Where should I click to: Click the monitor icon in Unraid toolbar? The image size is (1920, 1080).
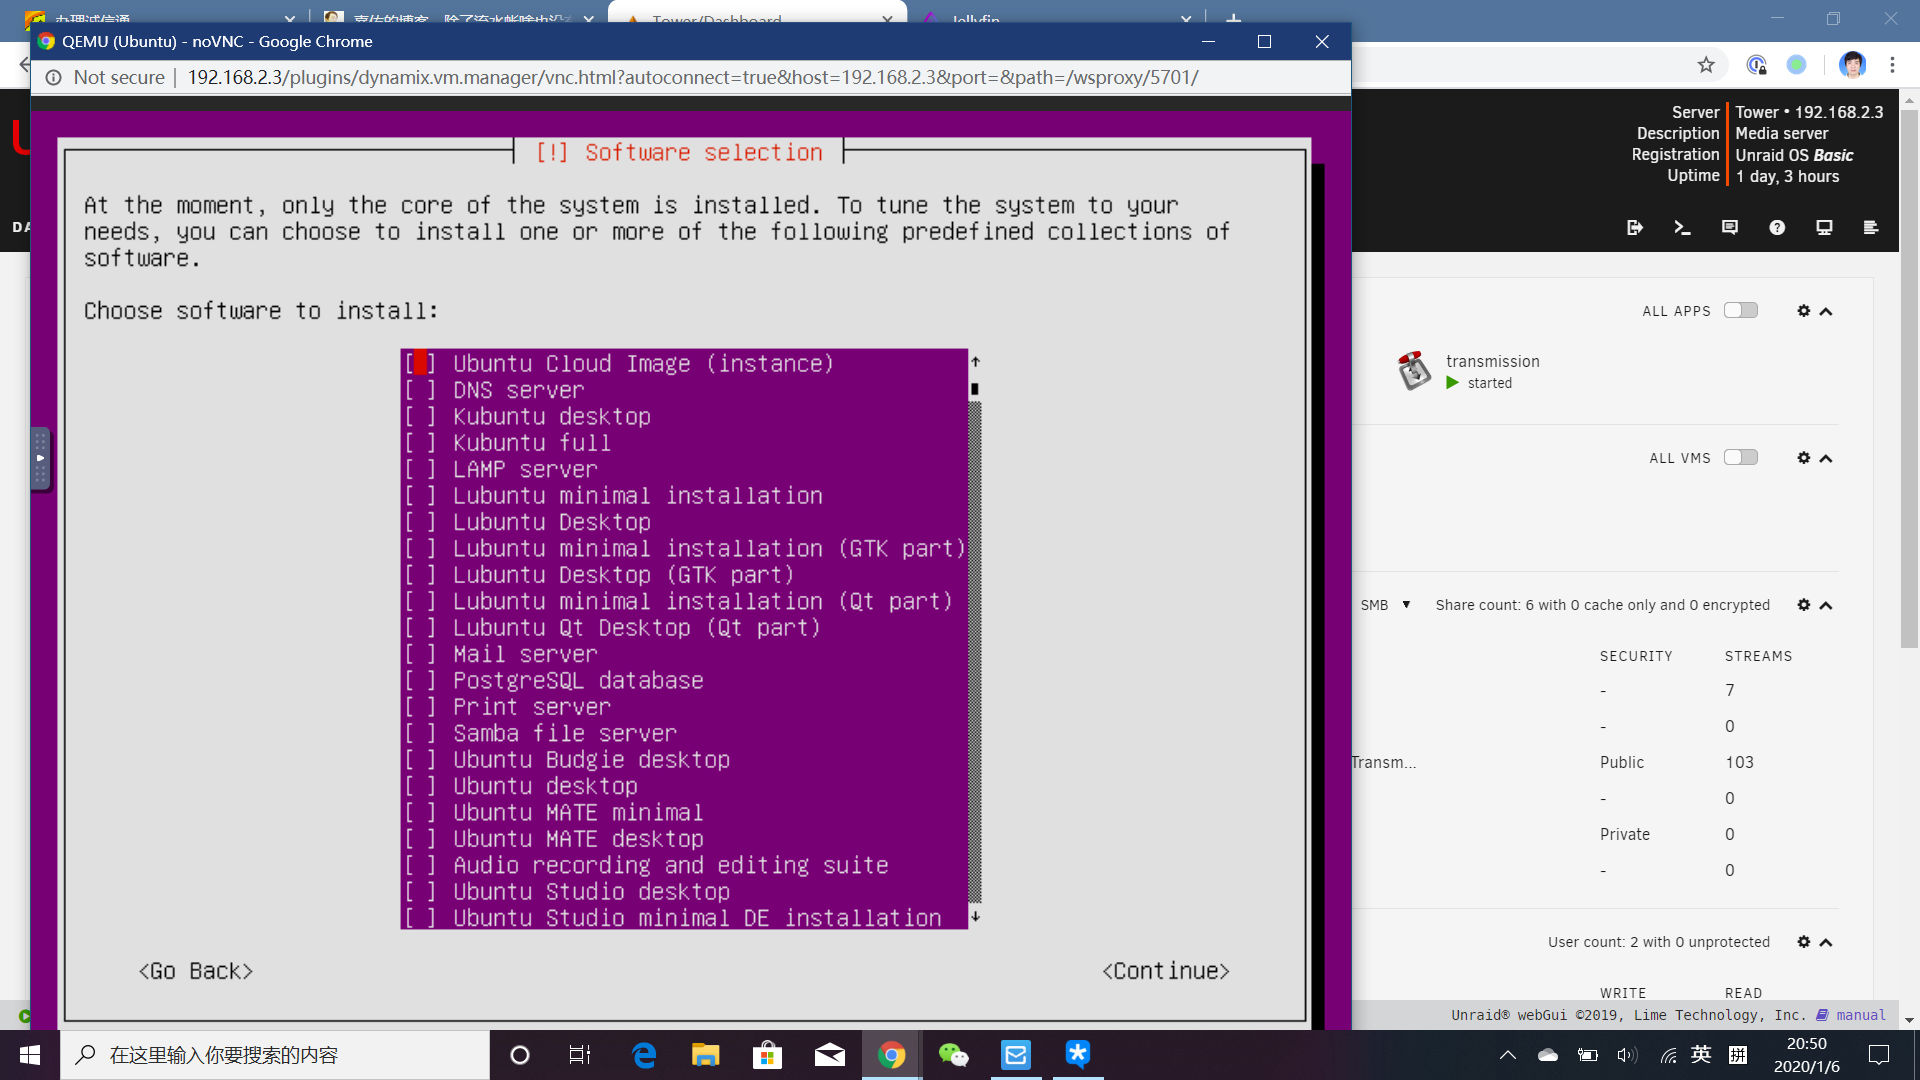(x=1824, y=227)
